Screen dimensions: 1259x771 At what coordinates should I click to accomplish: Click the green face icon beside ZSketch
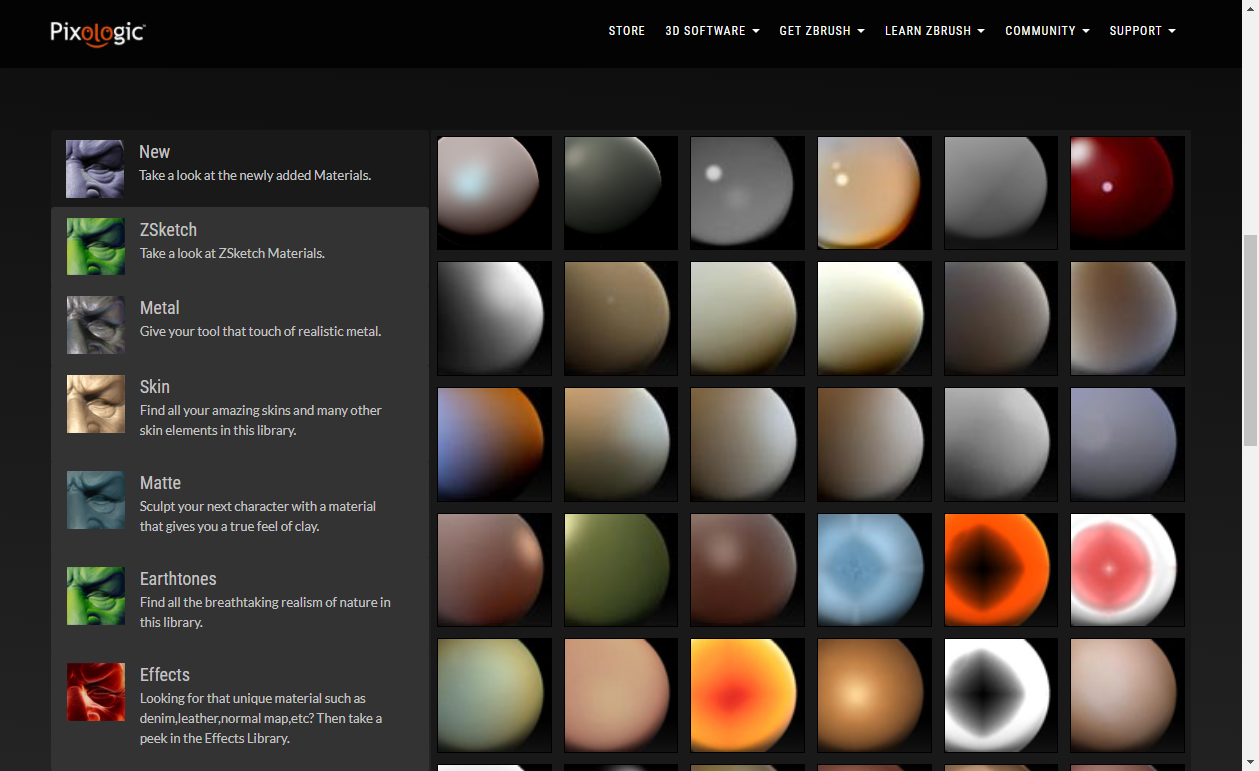pos(95,247)
